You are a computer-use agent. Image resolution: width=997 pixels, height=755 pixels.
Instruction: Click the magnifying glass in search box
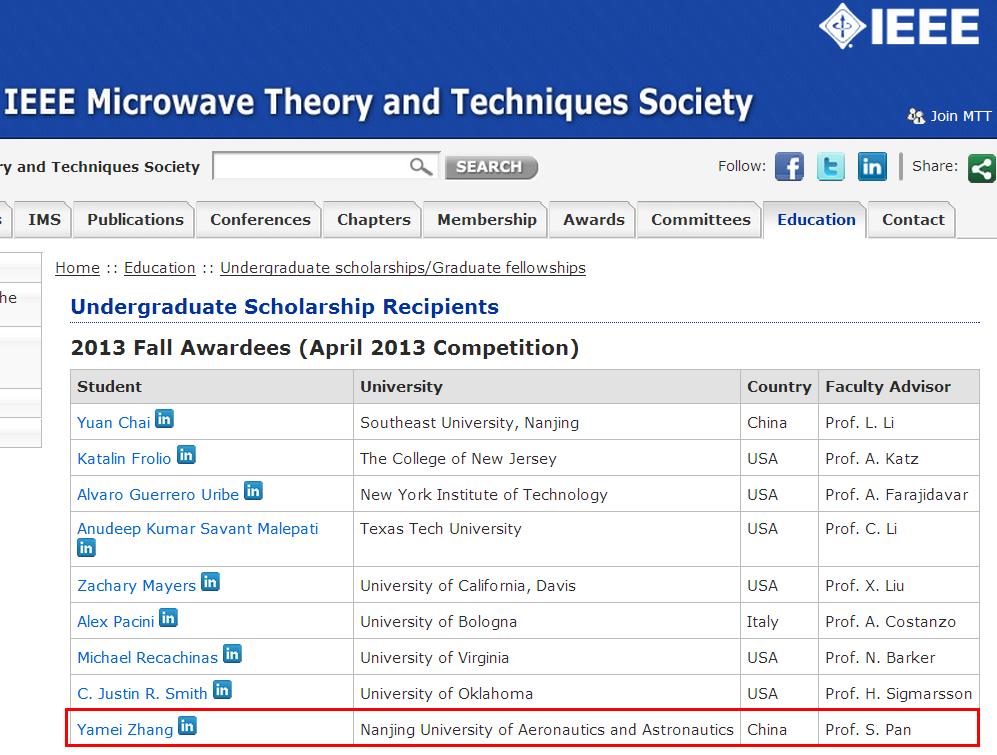tap(422, 166)
